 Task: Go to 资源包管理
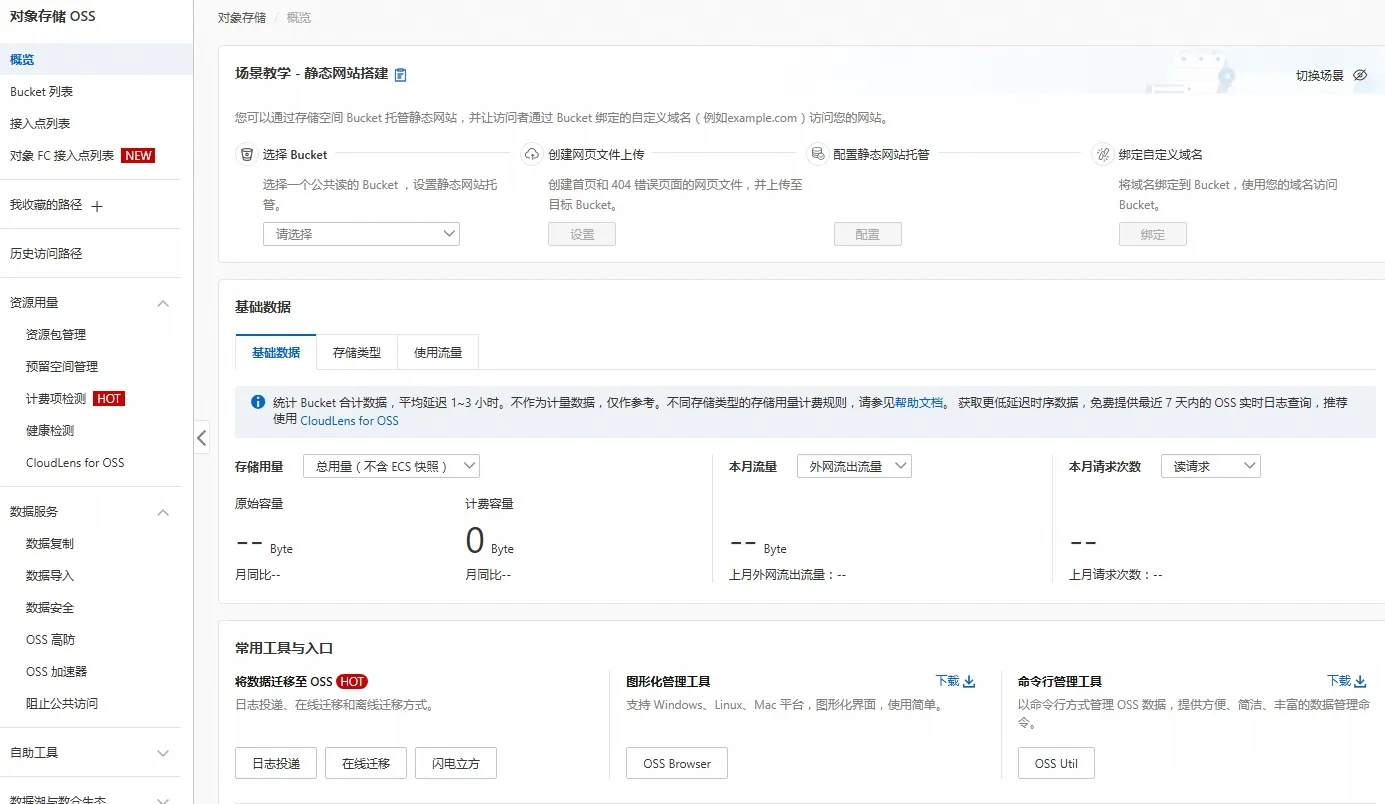[56, 335]
